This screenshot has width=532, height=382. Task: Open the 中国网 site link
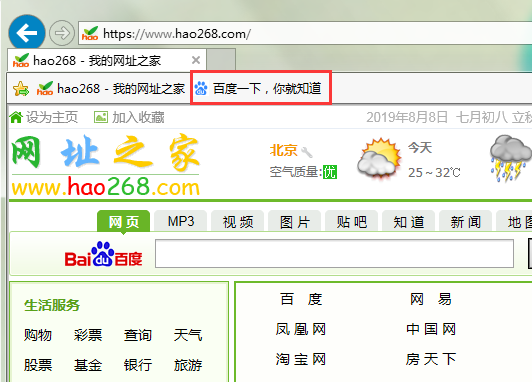(431, 329)
